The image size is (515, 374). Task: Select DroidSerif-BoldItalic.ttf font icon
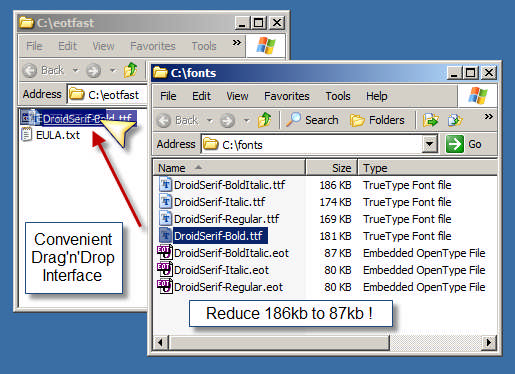[x=165, y=185]
